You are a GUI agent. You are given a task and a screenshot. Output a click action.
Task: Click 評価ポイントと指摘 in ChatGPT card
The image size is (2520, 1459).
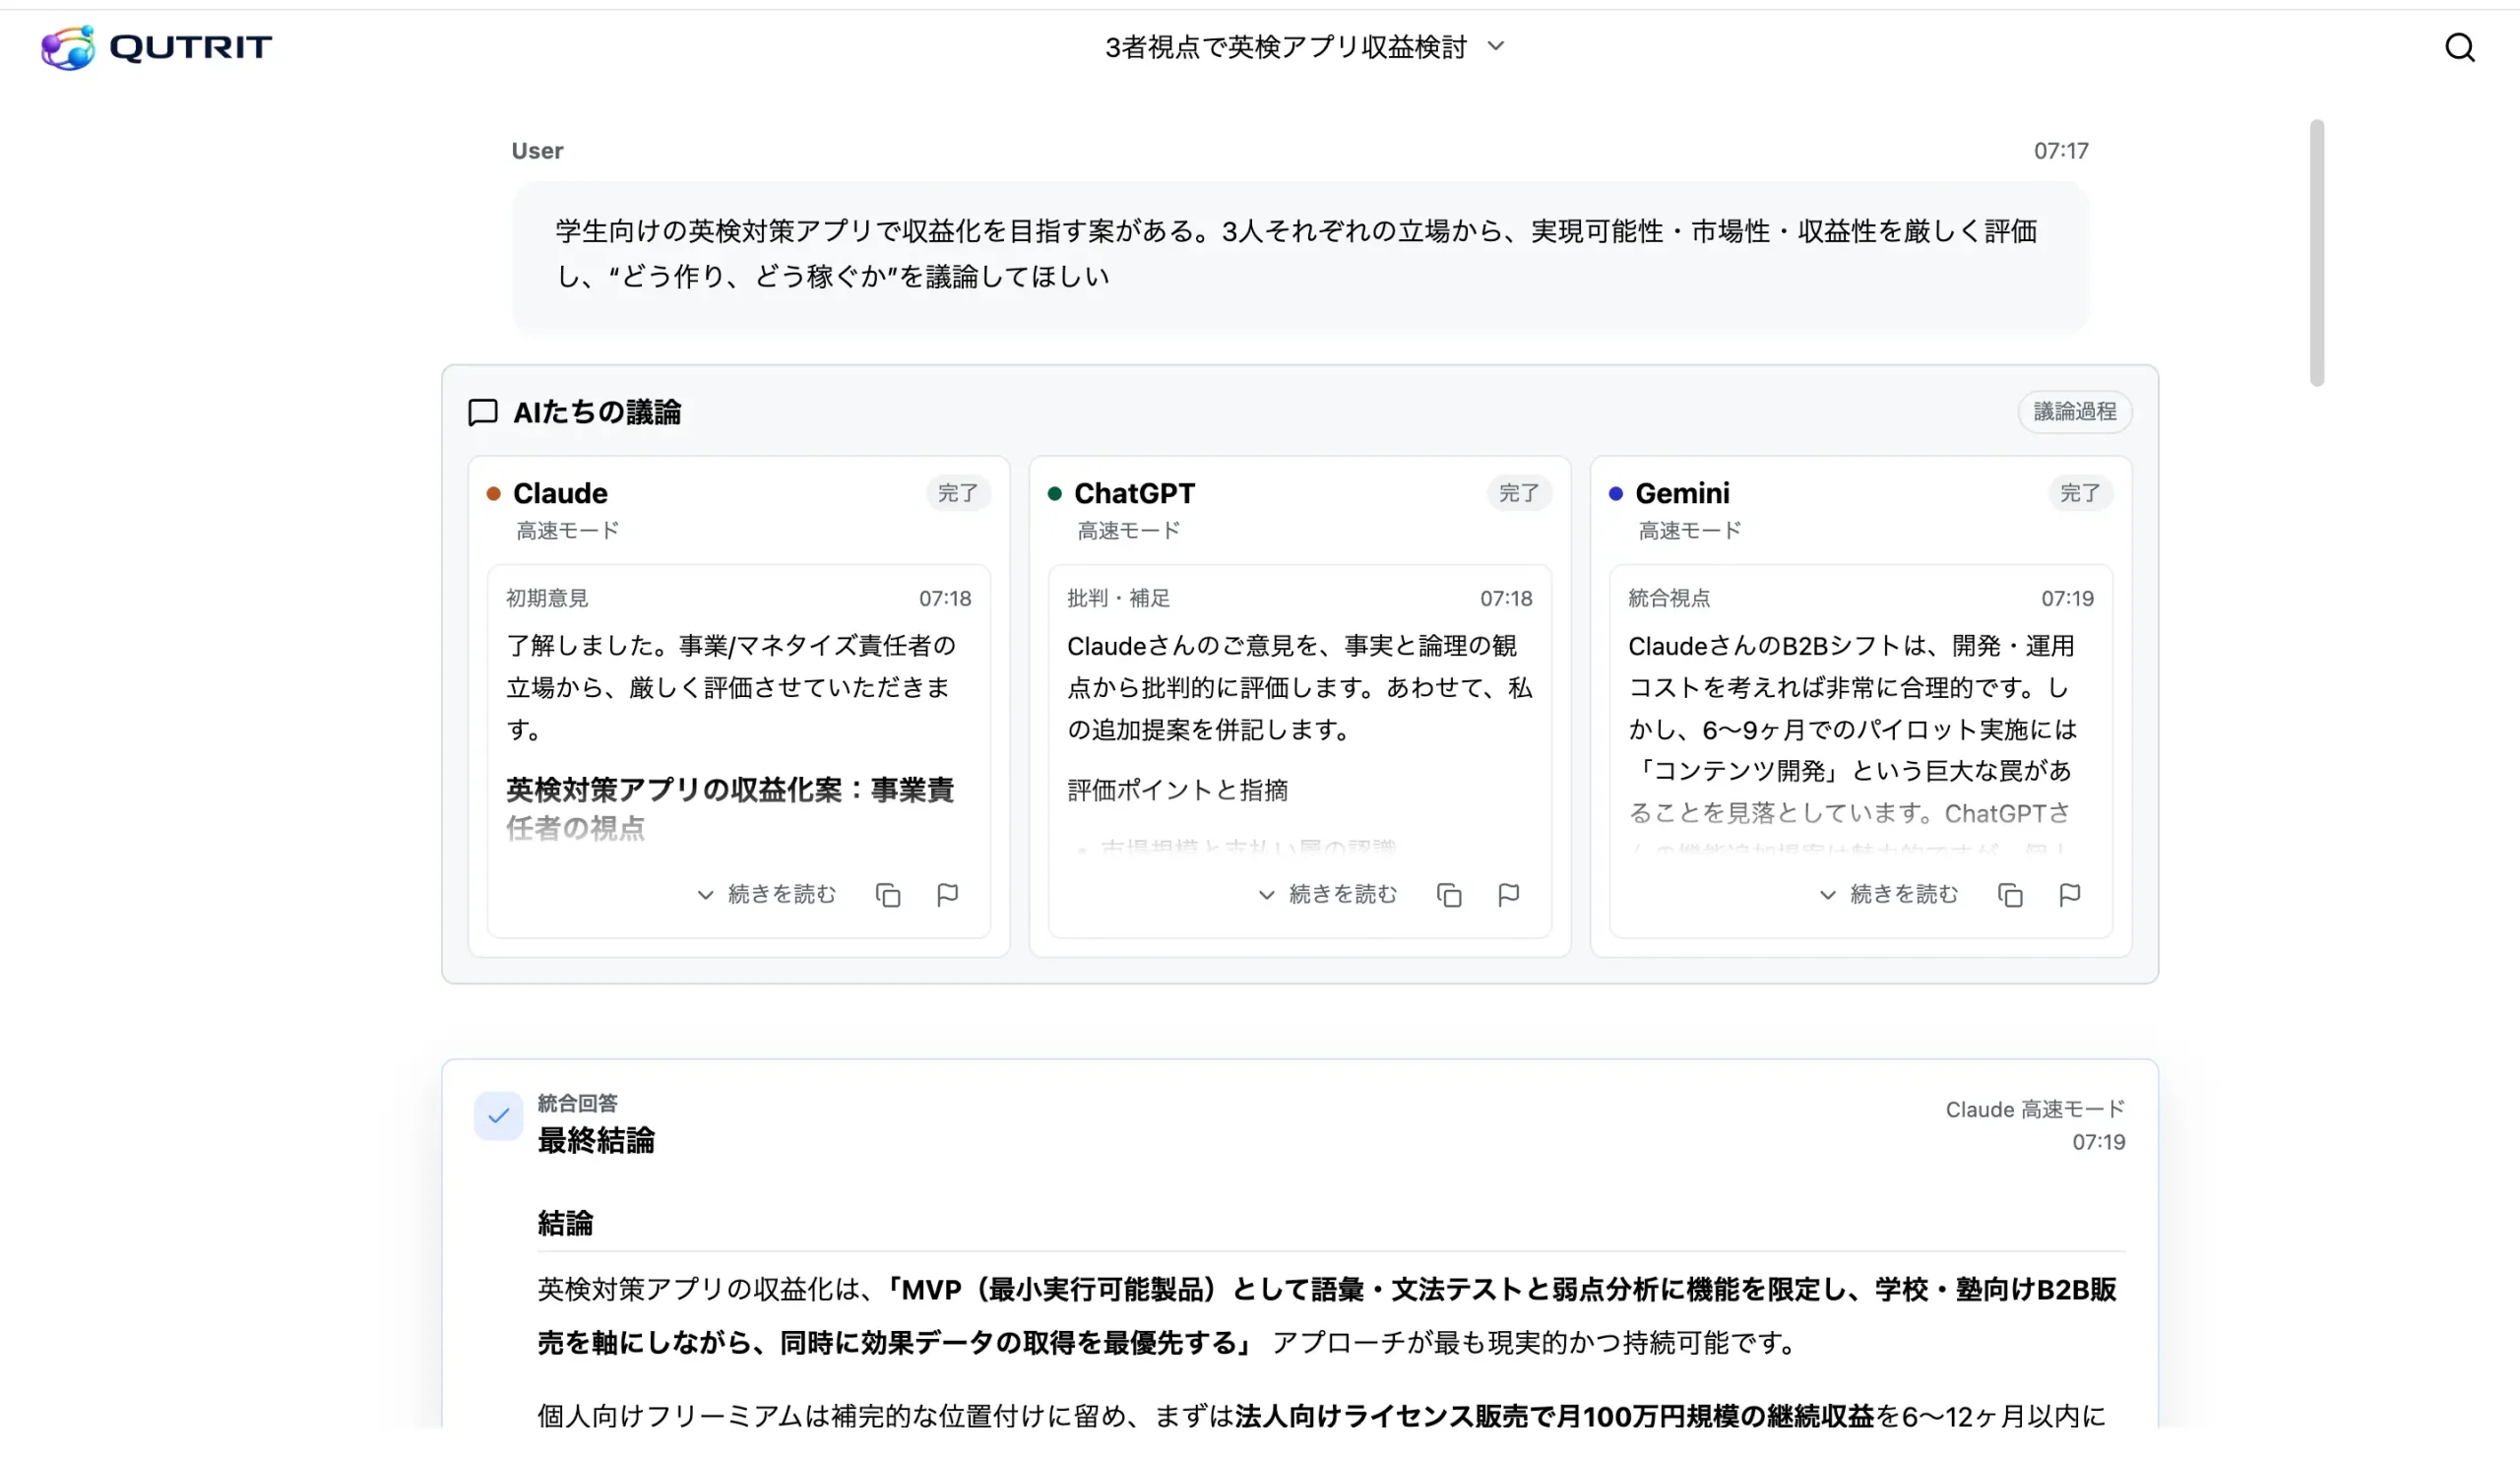(x=1177, y=790)
